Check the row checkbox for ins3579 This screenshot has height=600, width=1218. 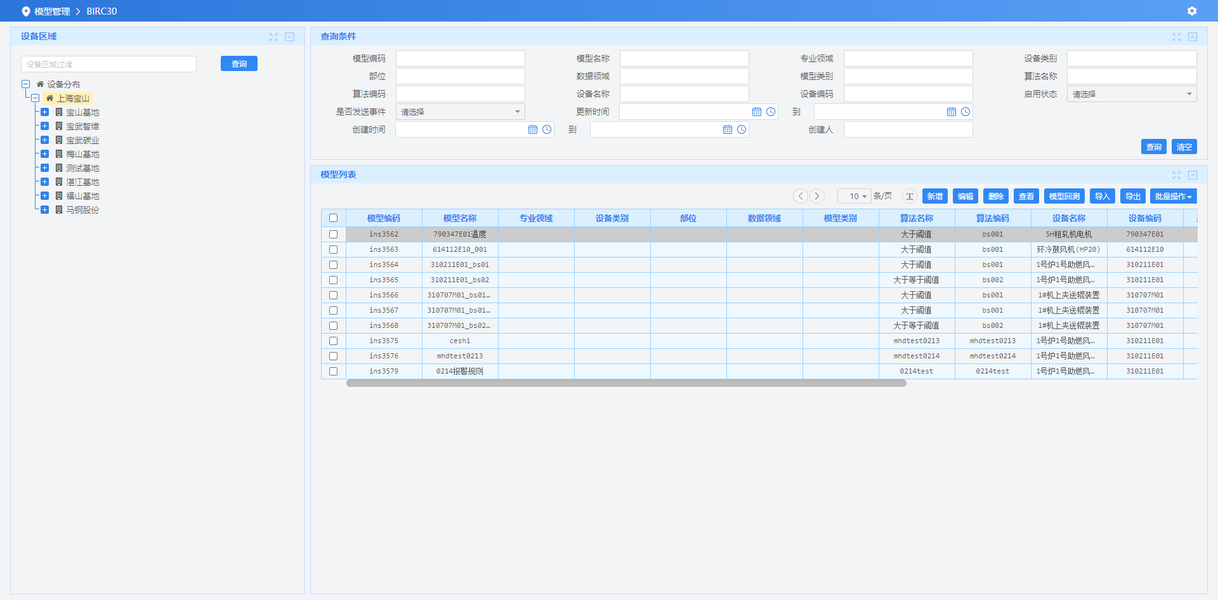333,371
